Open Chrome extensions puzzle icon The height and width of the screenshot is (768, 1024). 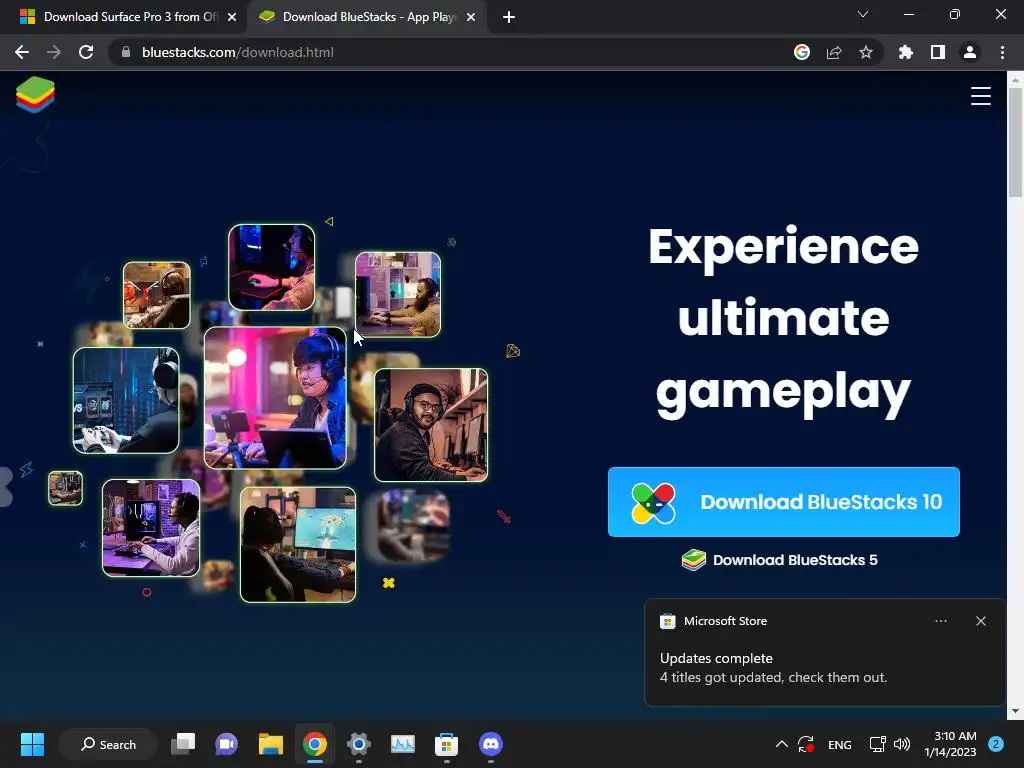(x=905, y=52)
